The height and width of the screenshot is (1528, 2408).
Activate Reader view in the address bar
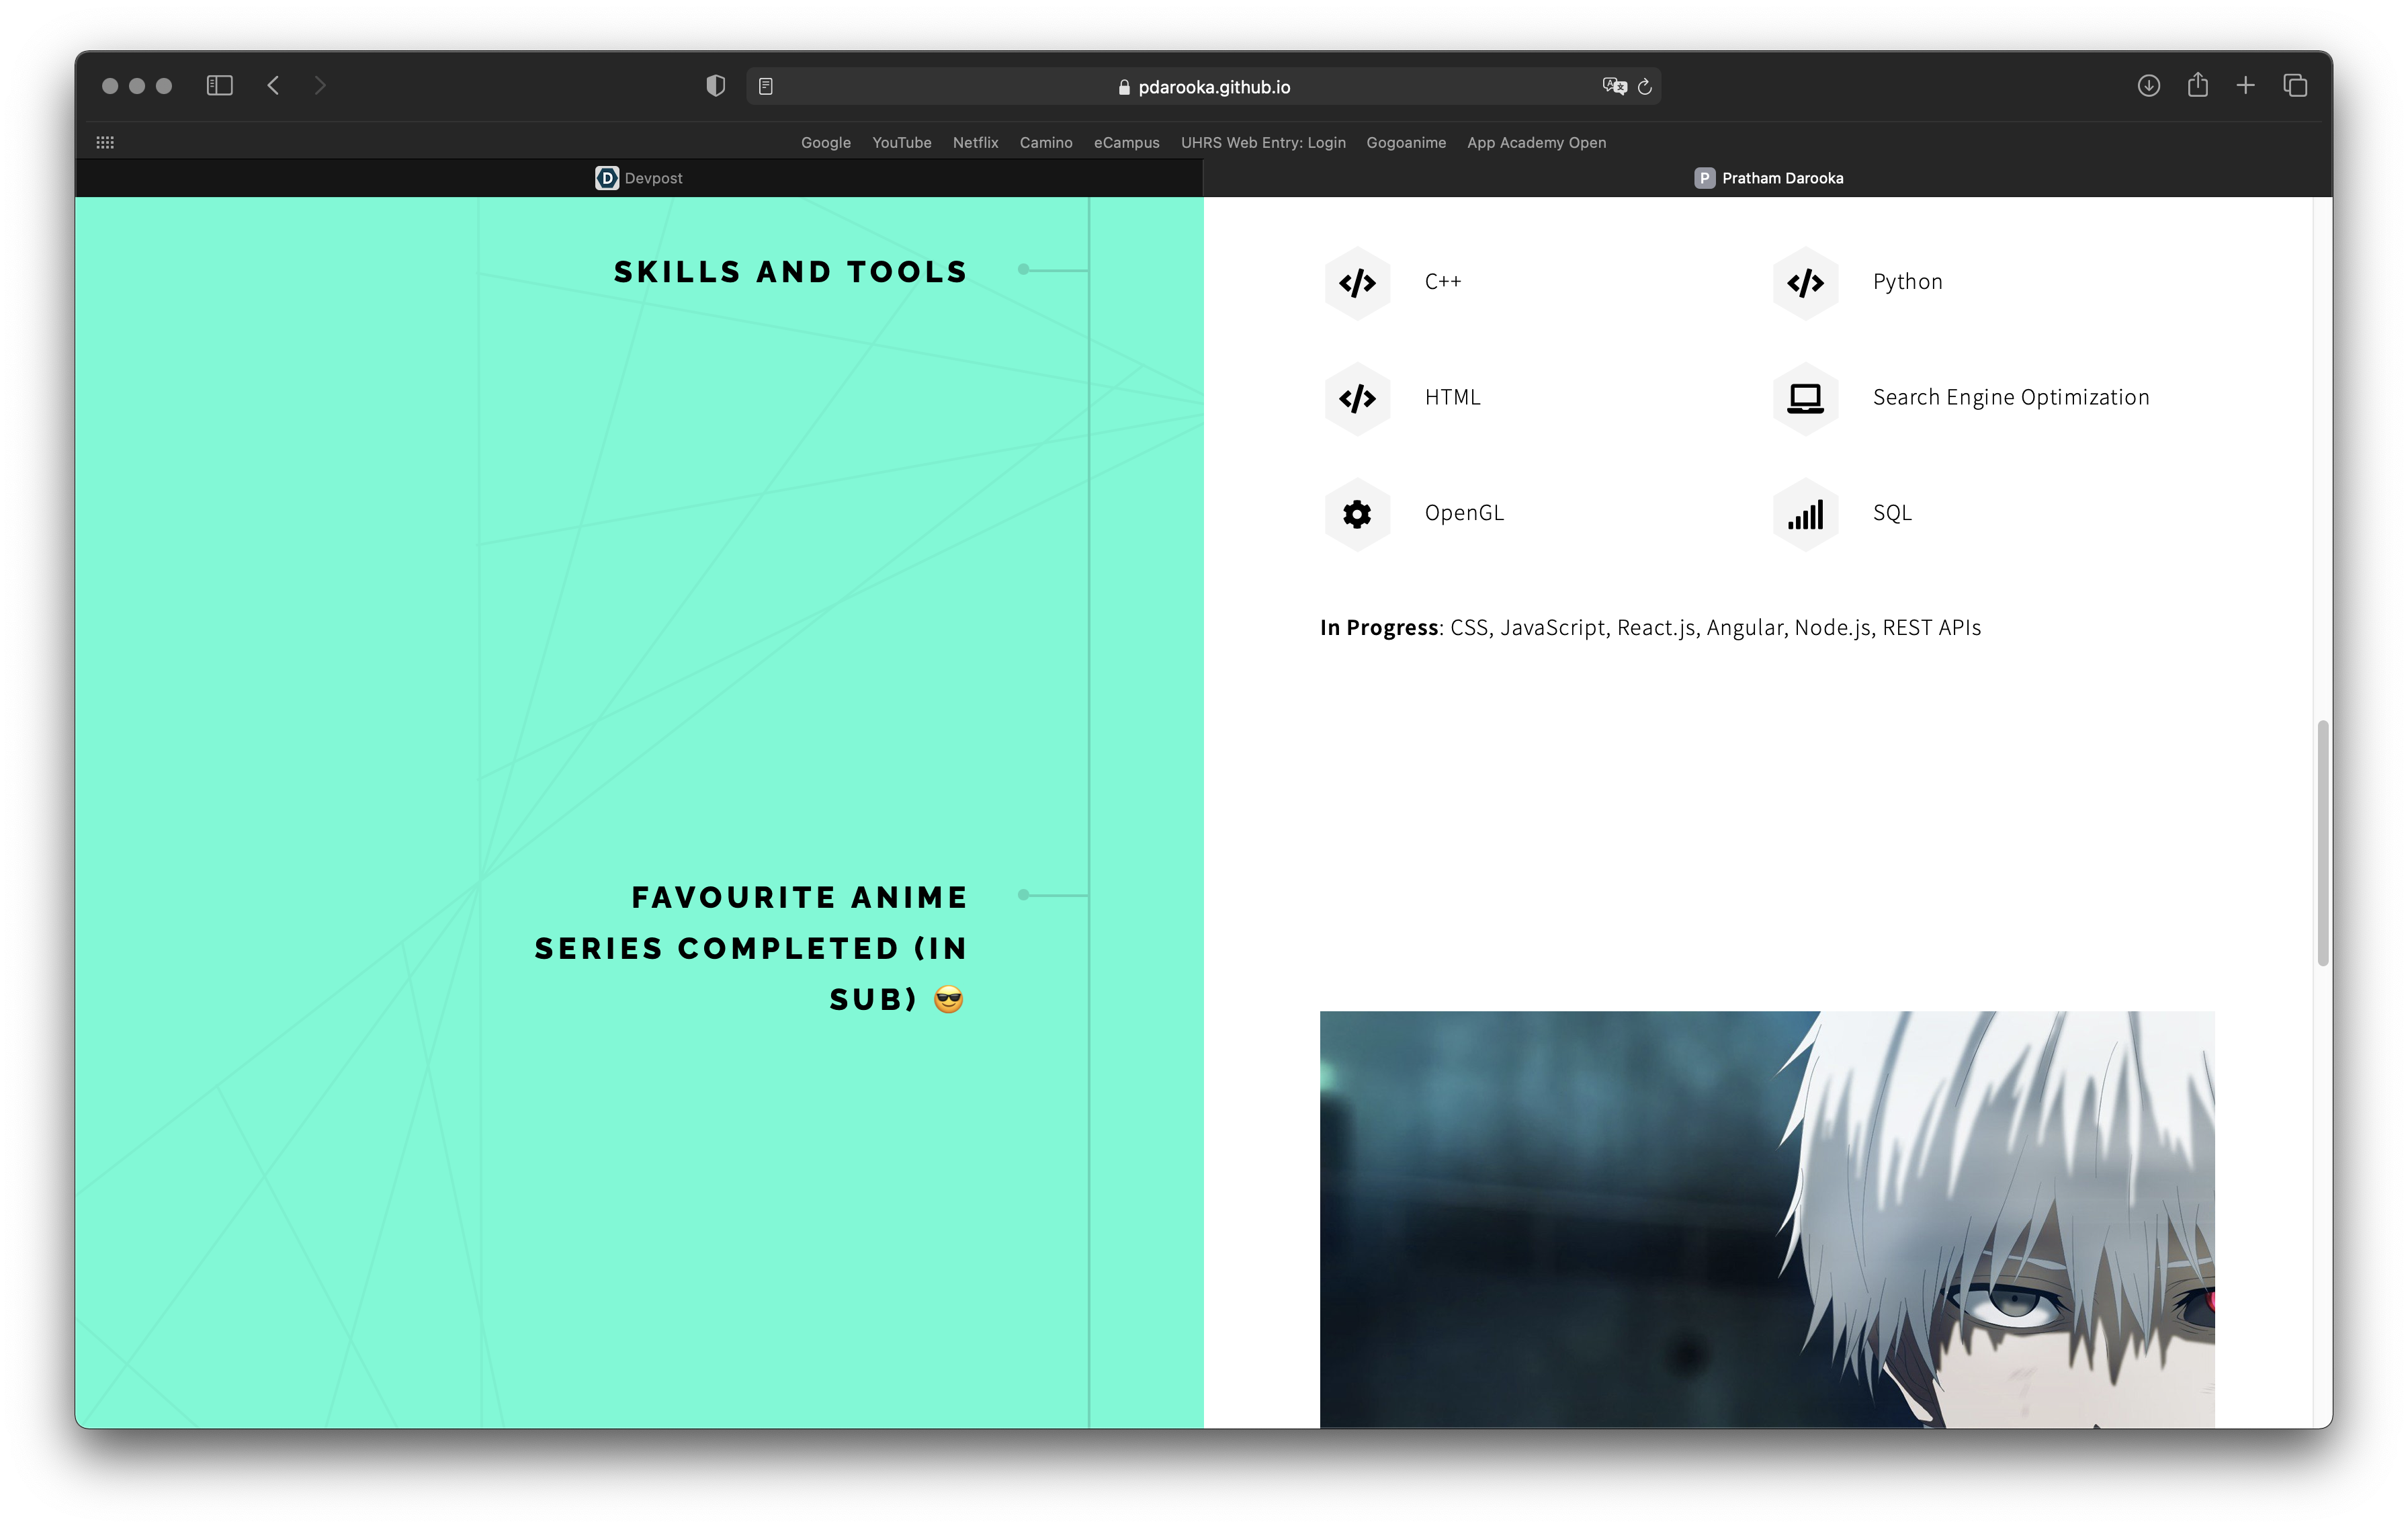(766, 86)
